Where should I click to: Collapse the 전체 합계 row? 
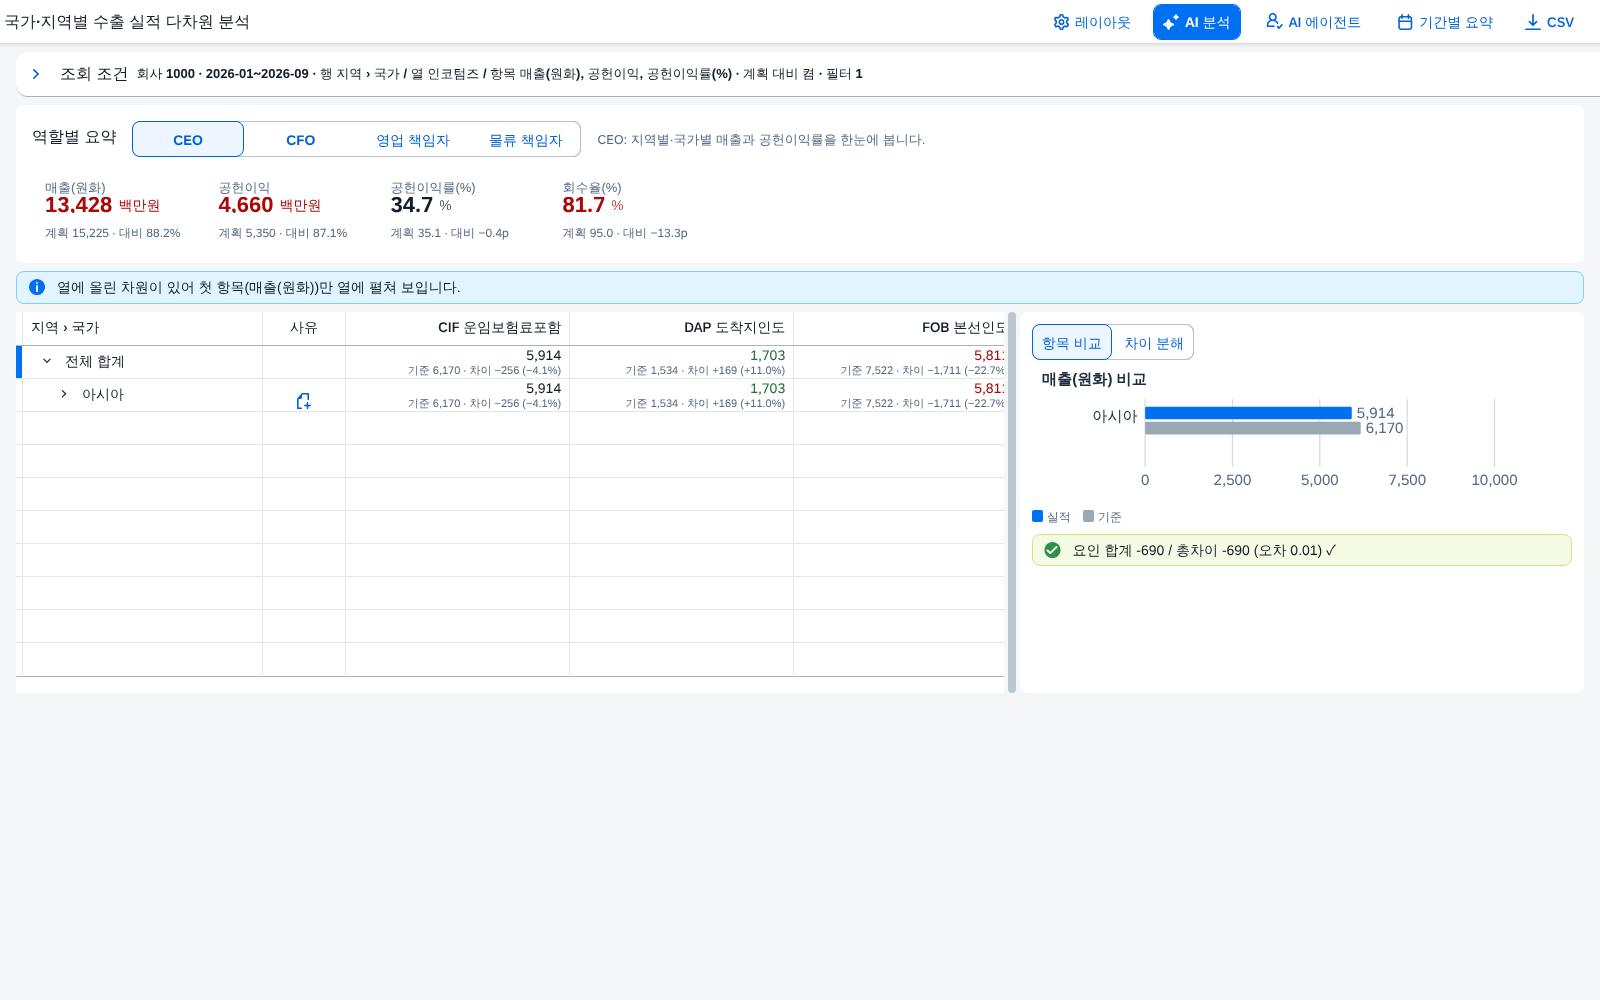point(46,361)
